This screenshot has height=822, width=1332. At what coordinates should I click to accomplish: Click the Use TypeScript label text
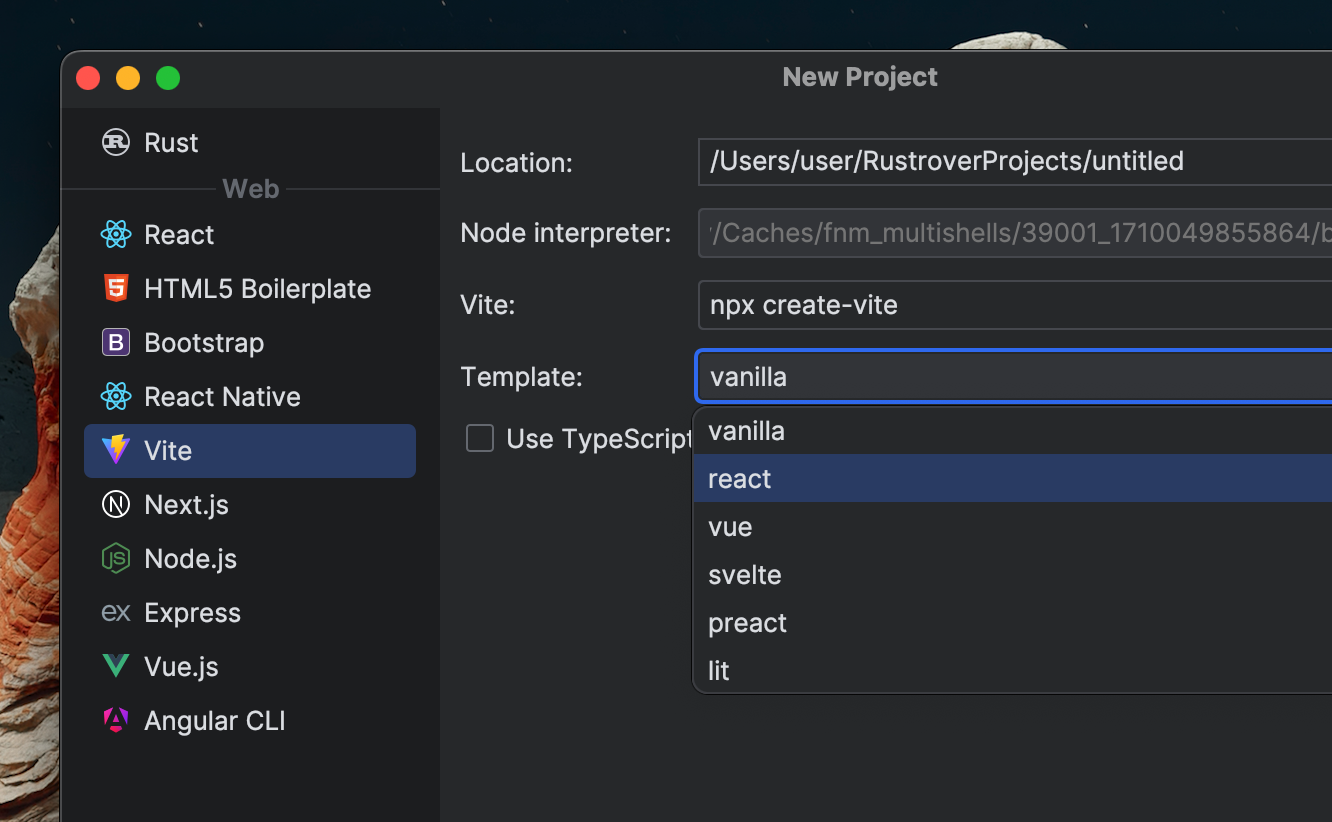pyautogui.click(x=600, y=439)
